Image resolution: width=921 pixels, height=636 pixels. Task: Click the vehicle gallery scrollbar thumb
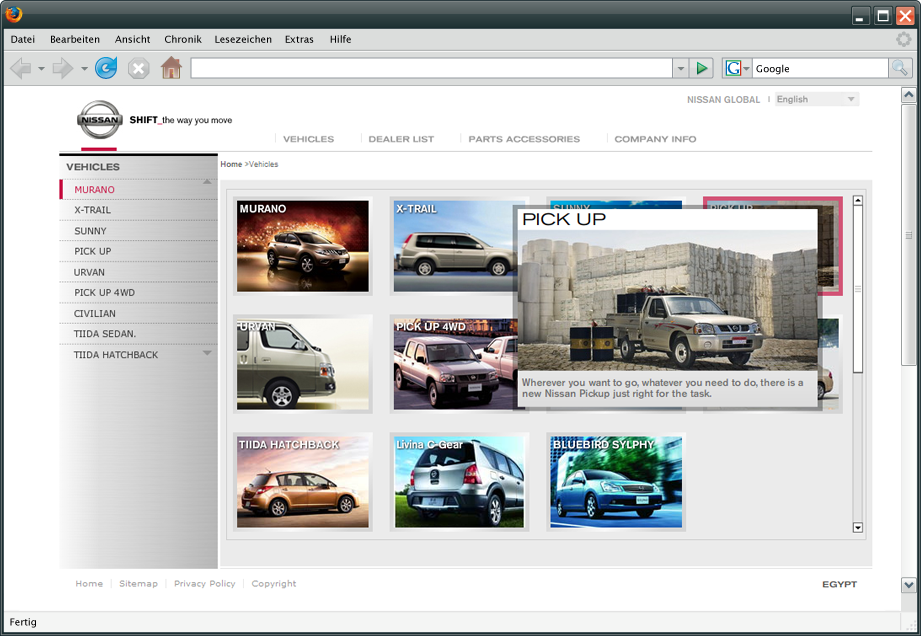858,289
